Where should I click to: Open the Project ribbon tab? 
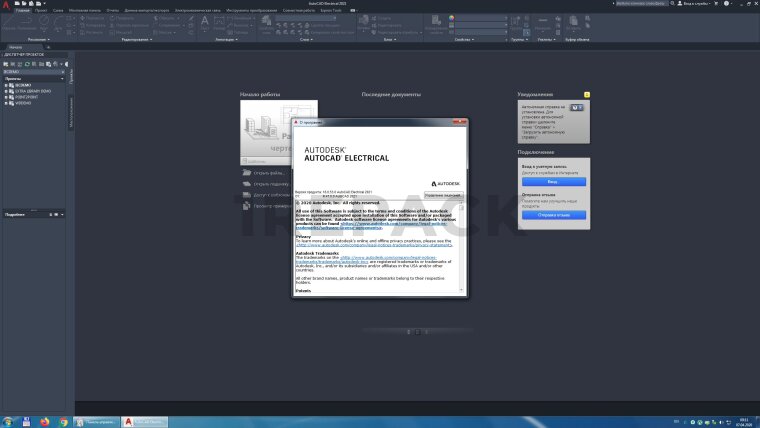(x=41, y=9)
